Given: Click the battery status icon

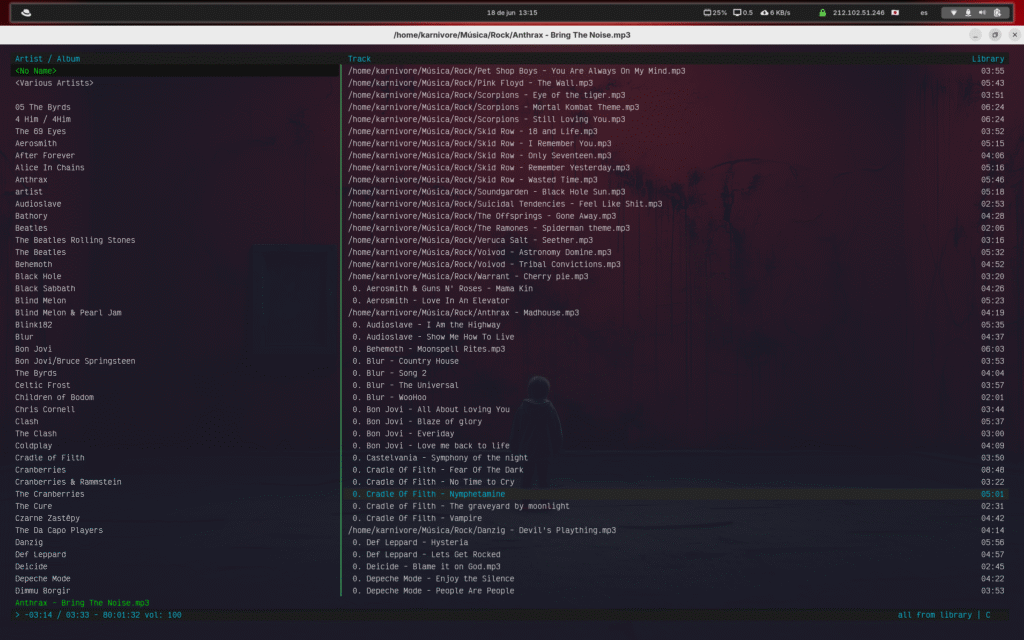Looking at the screenshot, I should (997, 12).
